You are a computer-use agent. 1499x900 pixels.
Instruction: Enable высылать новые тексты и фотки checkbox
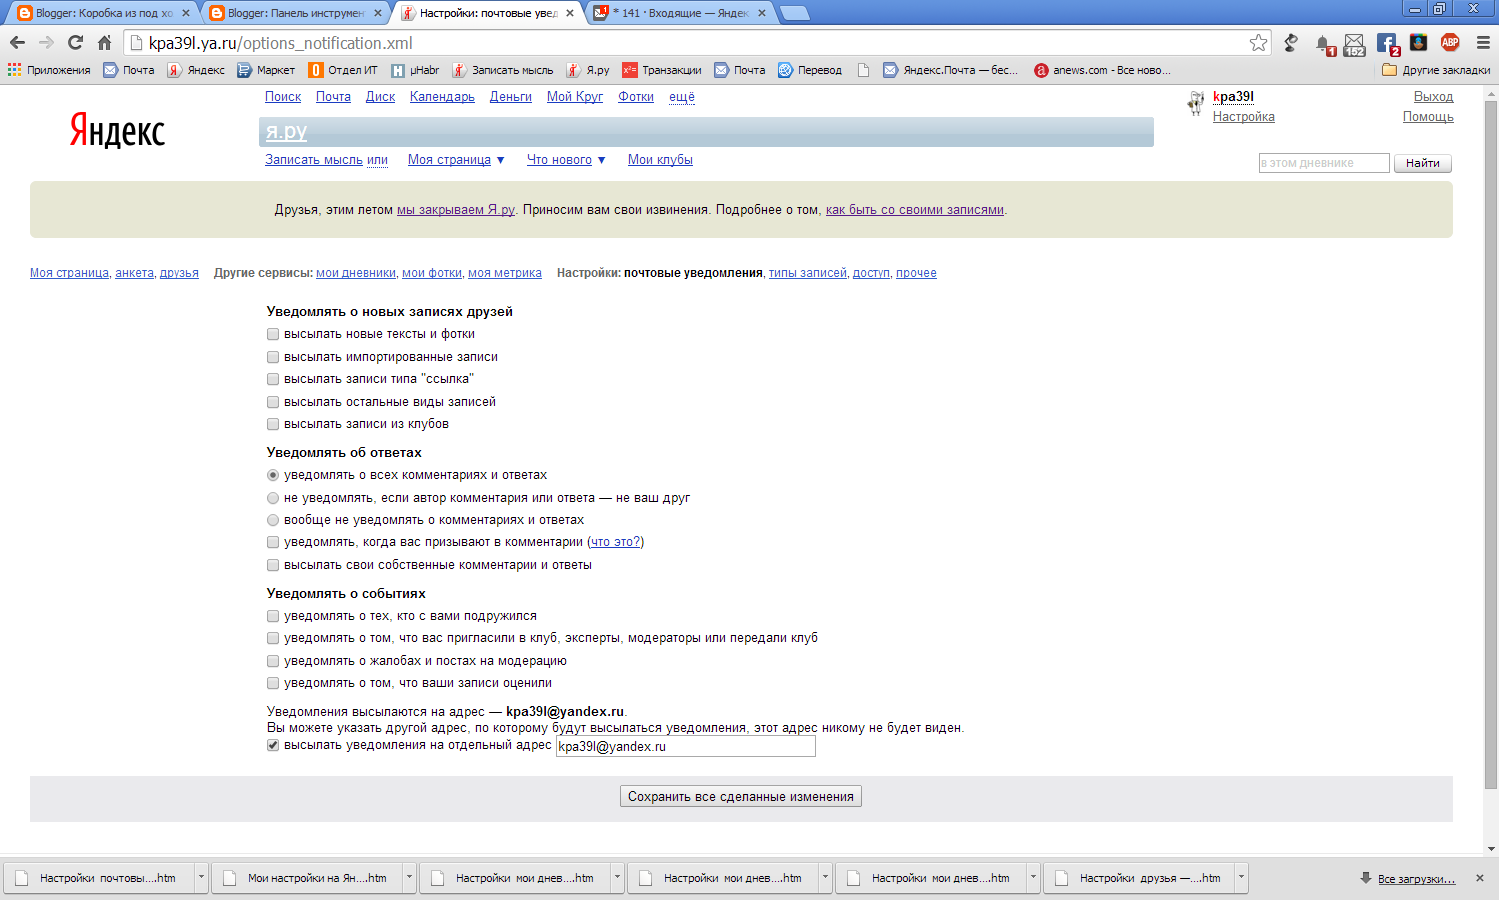point(273,334)
